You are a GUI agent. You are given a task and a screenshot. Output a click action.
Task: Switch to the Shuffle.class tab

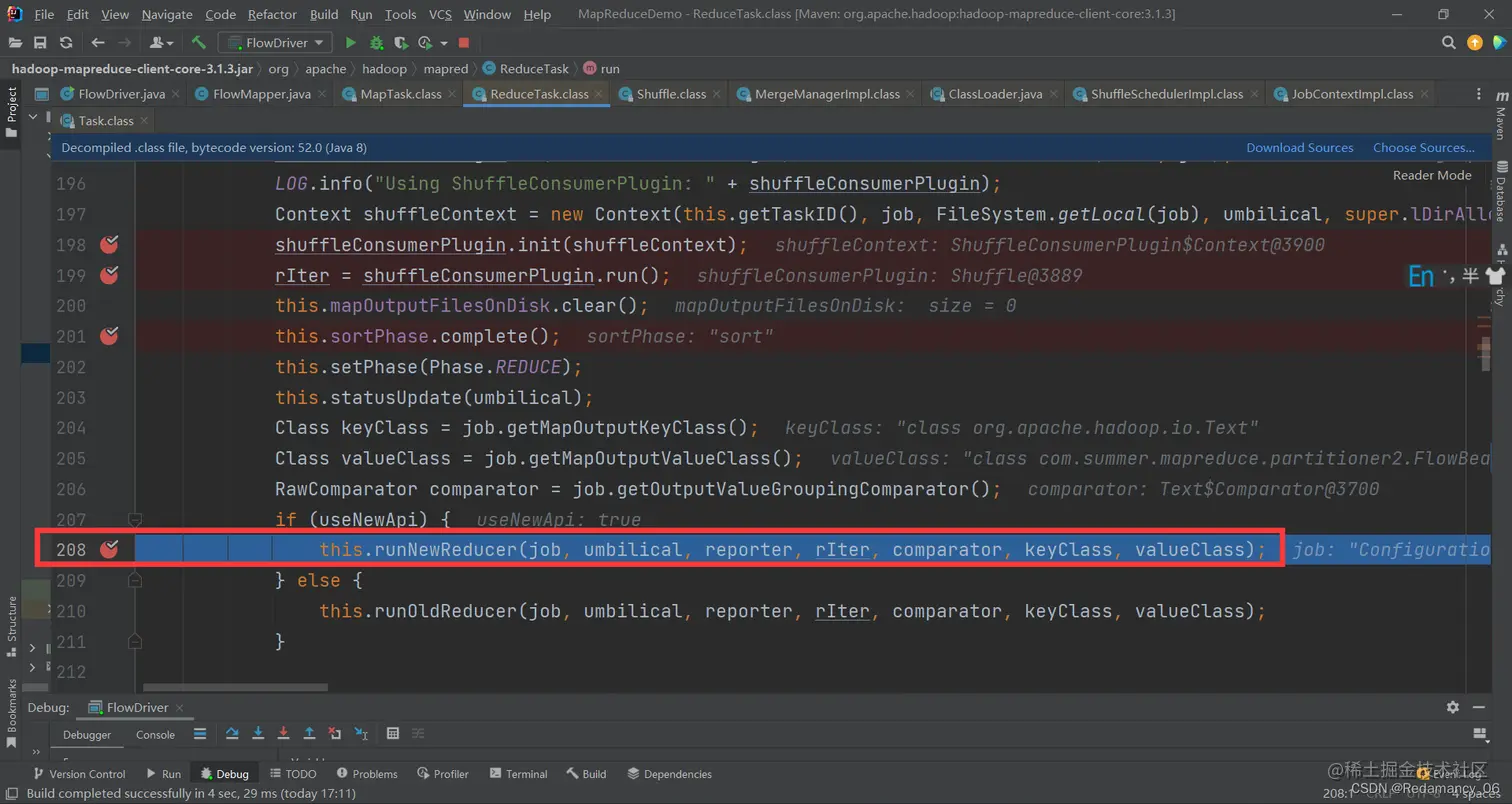(671, 94)
